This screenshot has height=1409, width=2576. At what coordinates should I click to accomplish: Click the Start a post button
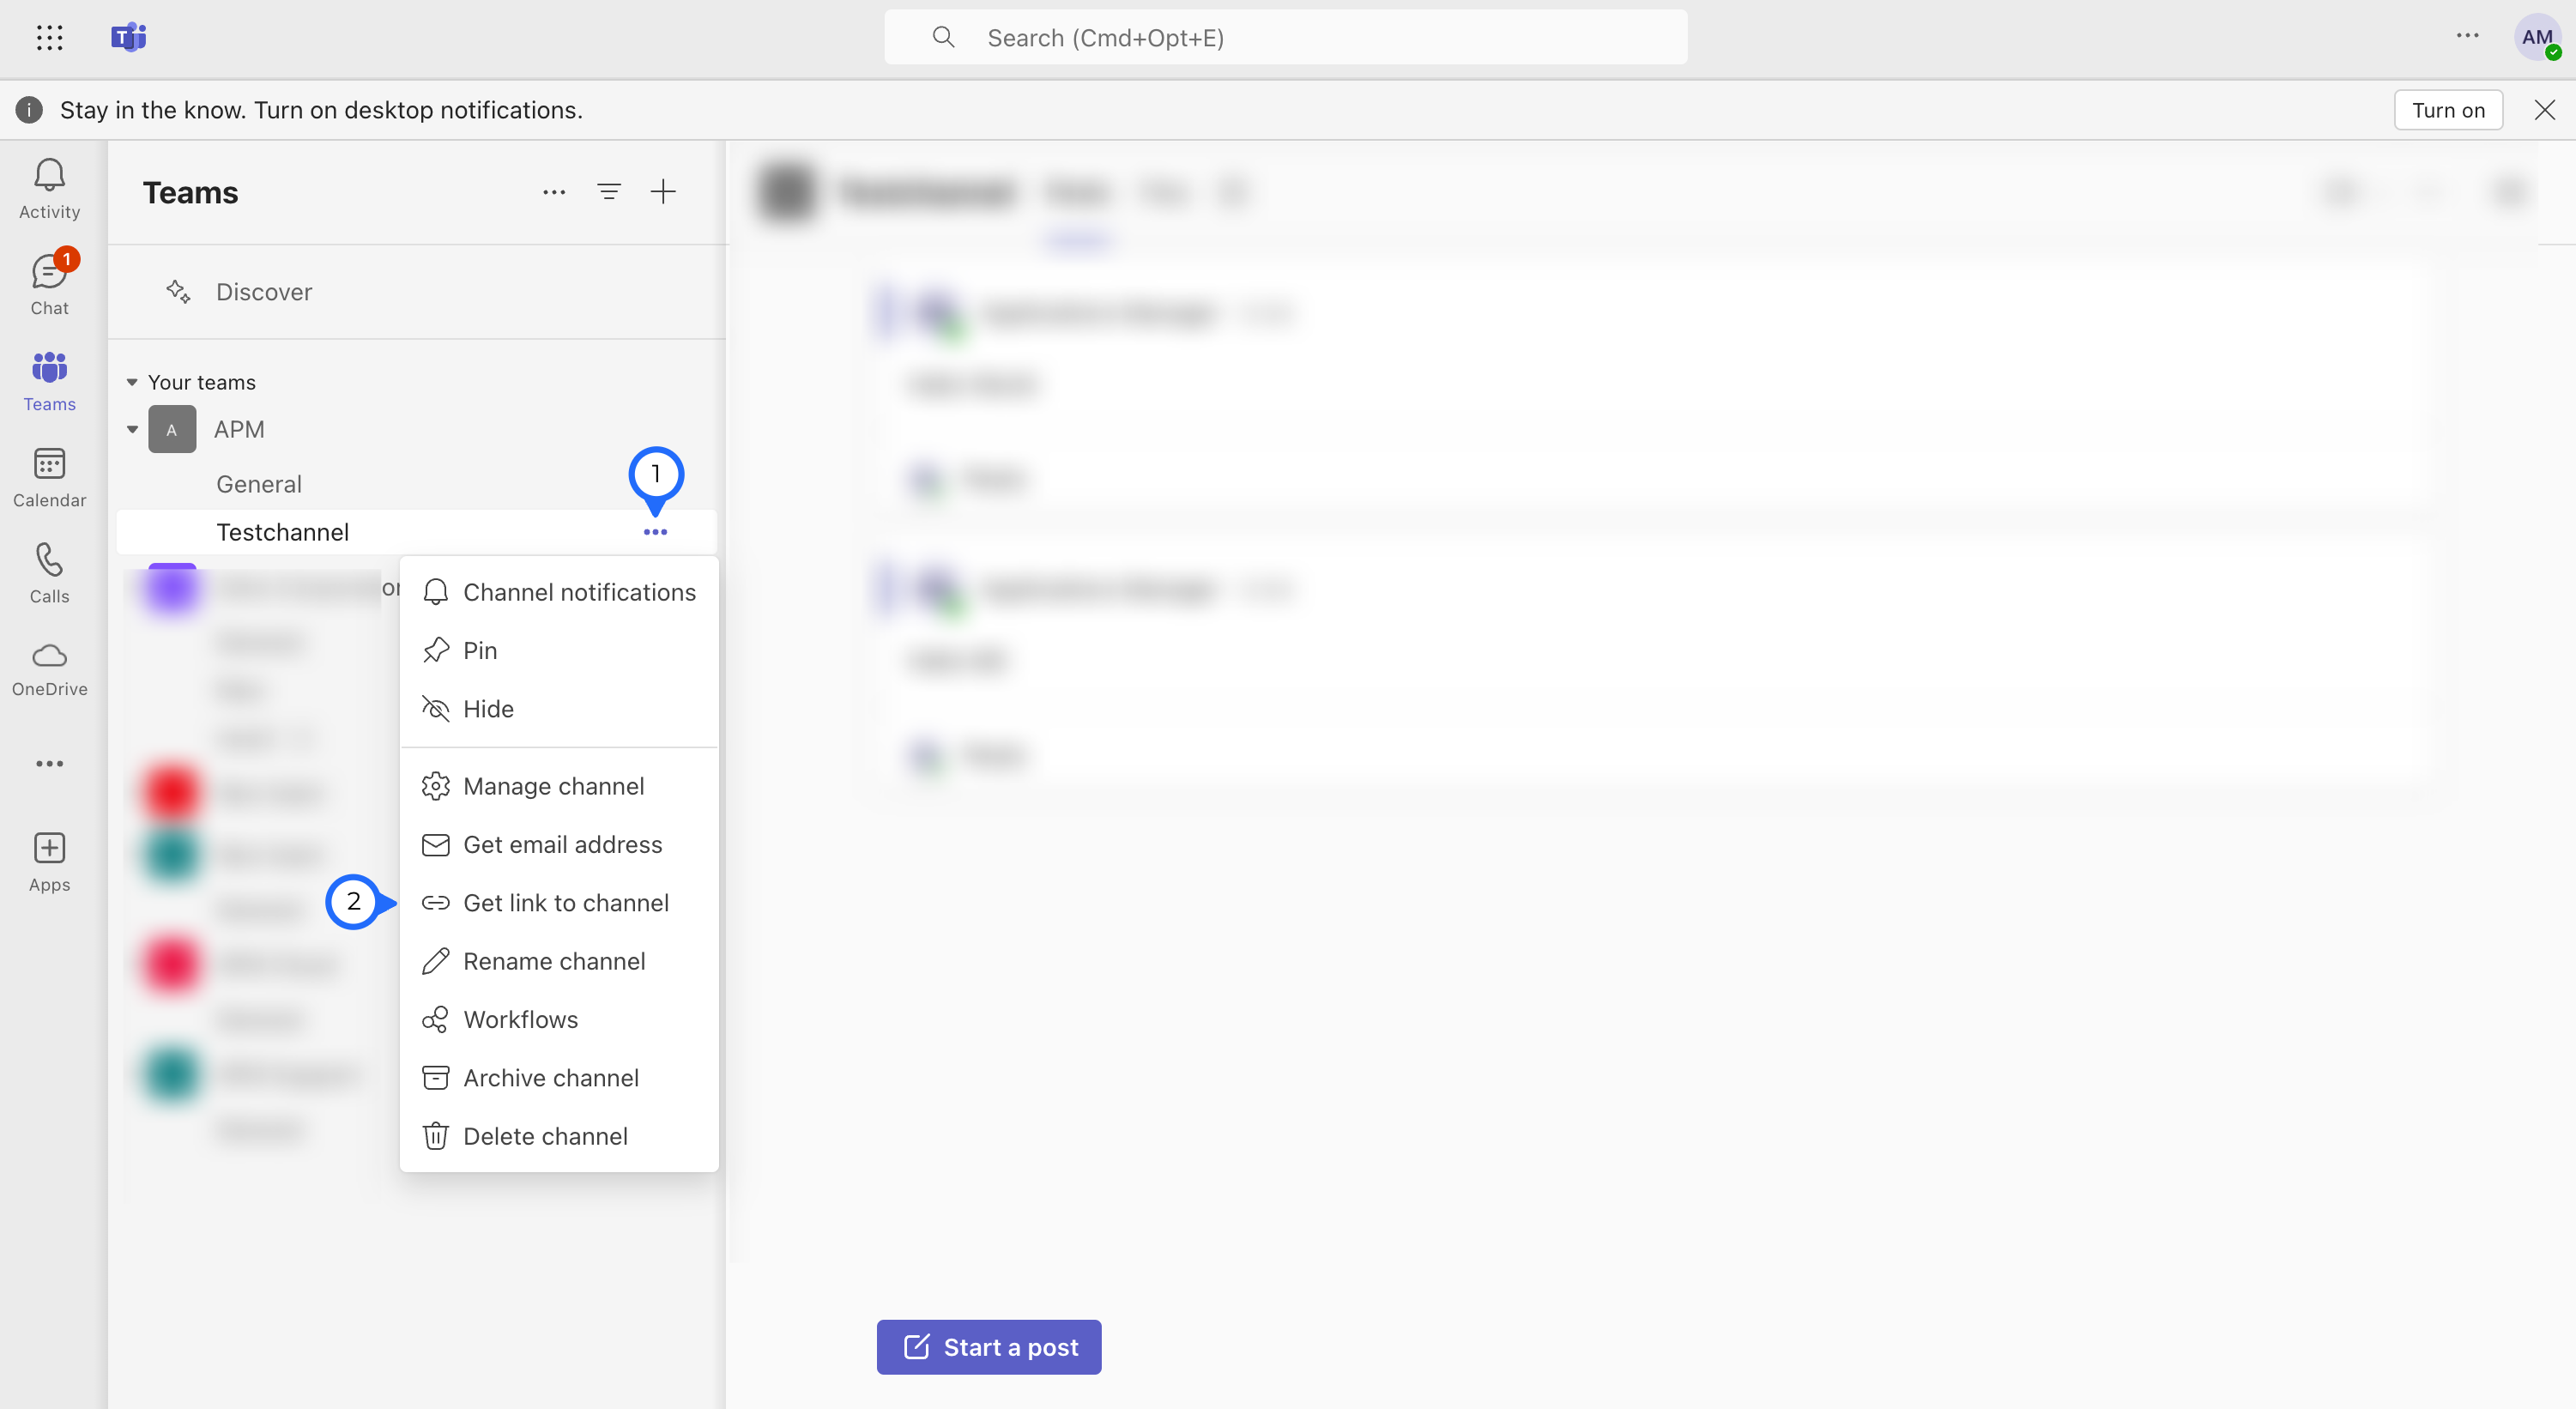coord(988,1347)
